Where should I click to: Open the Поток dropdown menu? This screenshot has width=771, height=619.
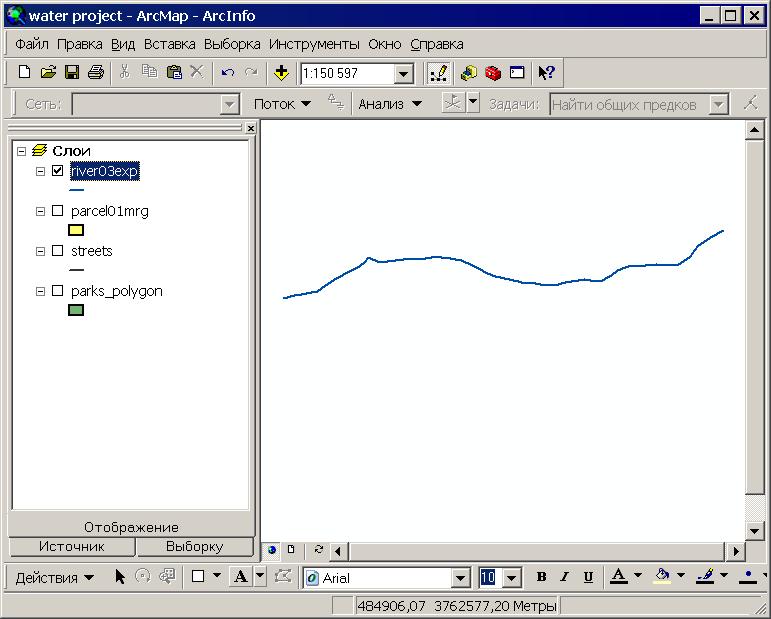tap(282, 104)
